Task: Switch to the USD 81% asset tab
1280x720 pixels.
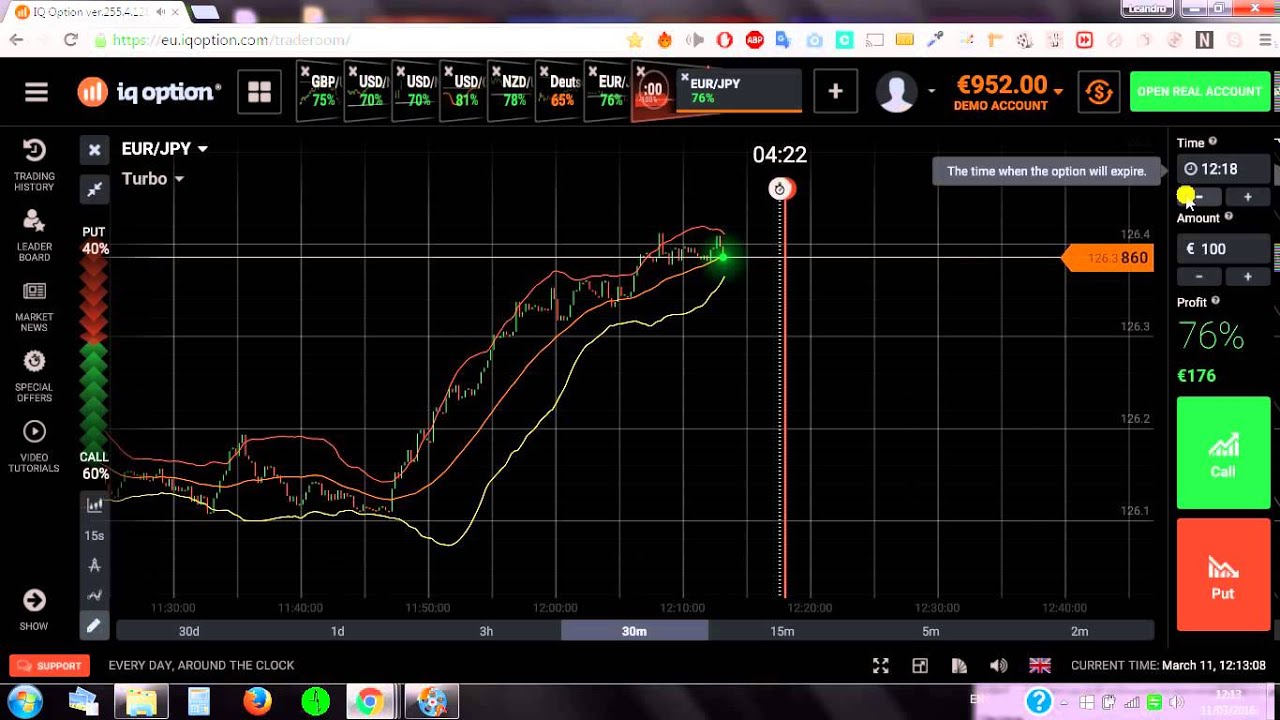Action: click(464, 92)
